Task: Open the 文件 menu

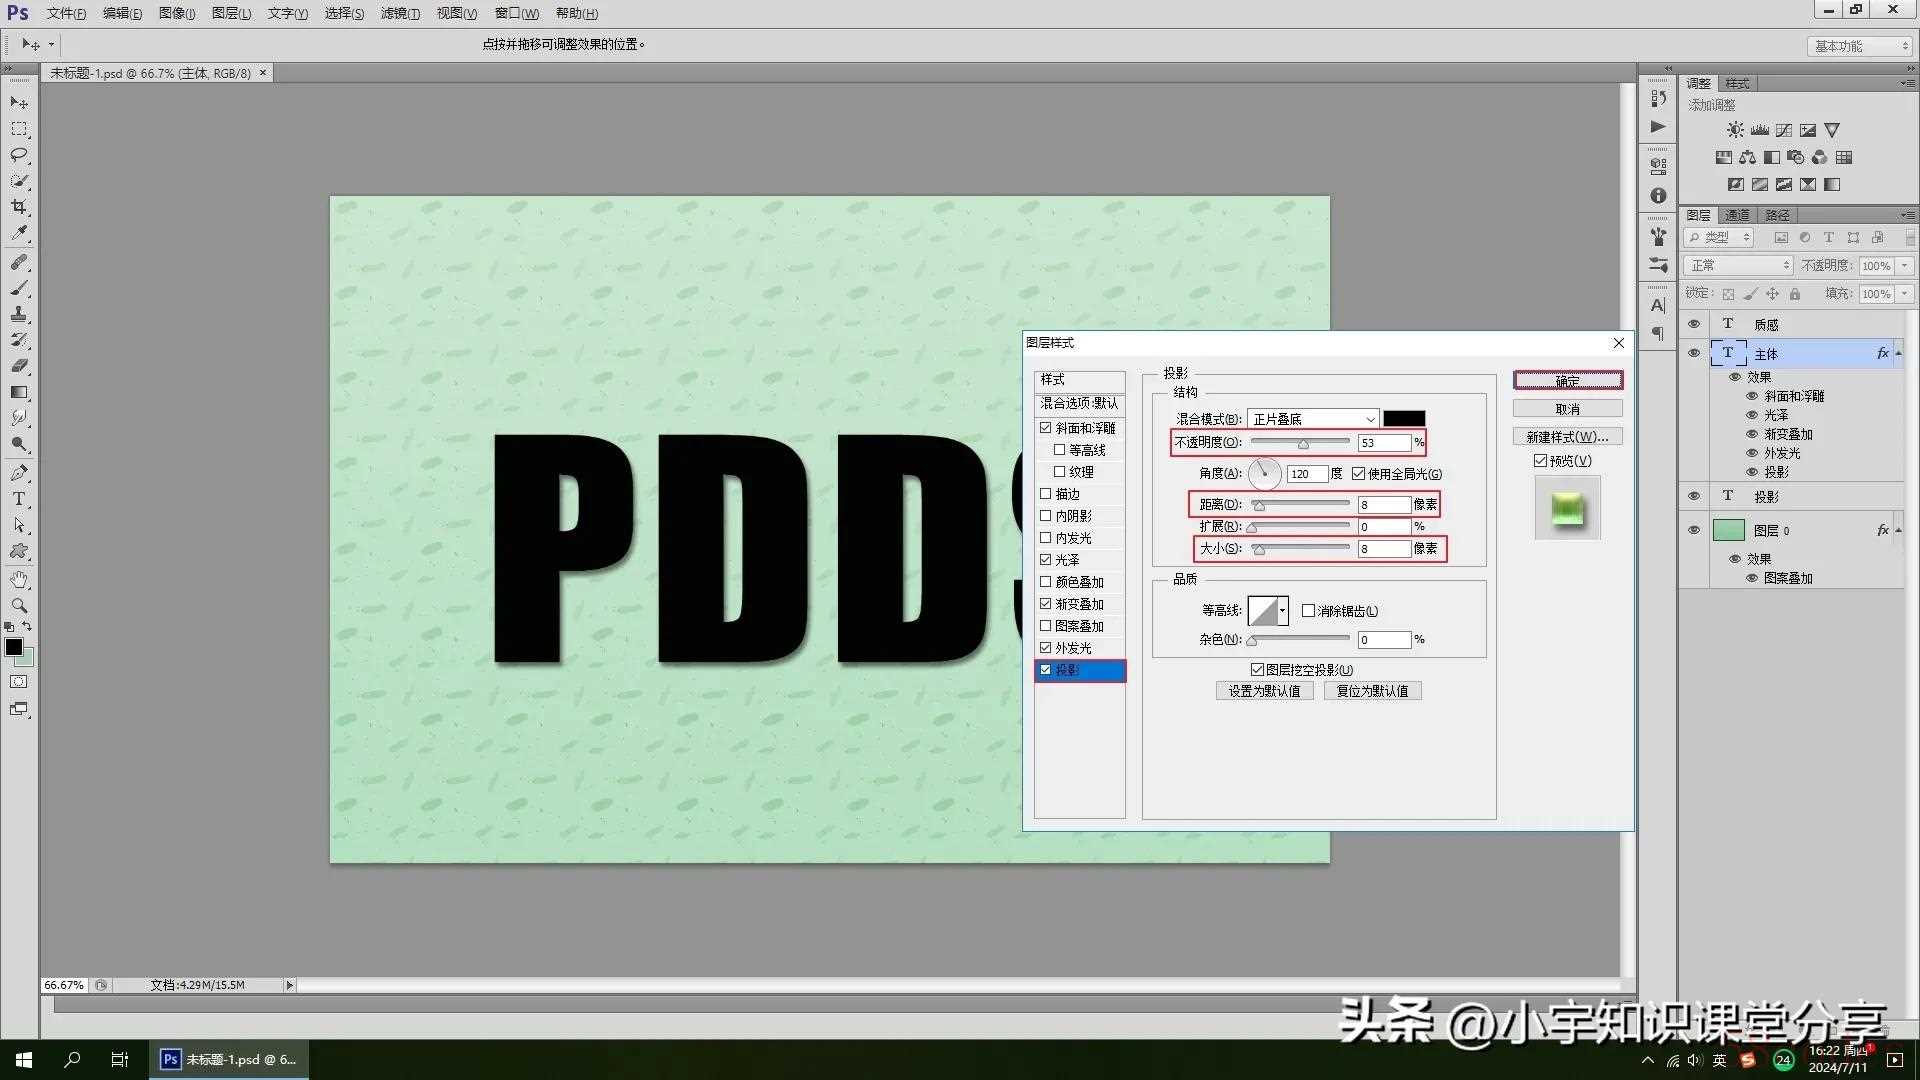Action: tap(66, 14)
